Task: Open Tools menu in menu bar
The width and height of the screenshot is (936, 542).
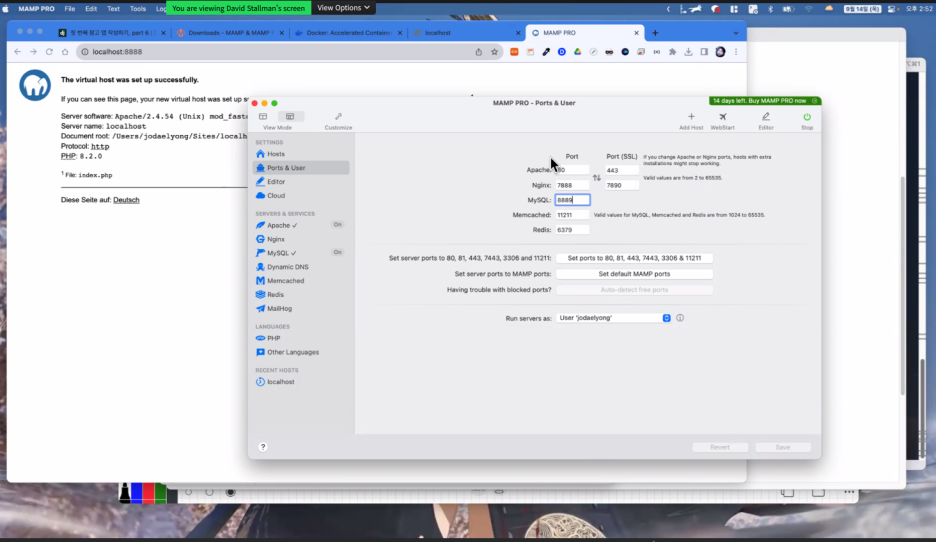Action: click(138, 9)
